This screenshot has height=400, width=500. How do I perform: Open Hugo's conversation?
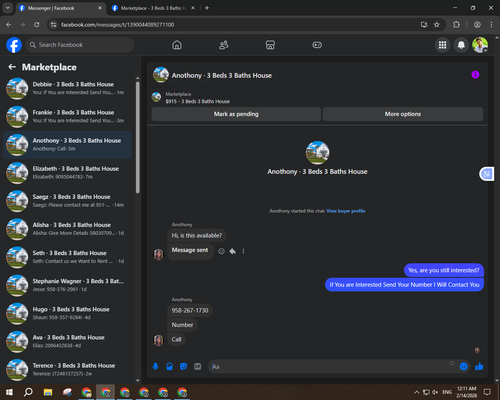pos(68,314)
